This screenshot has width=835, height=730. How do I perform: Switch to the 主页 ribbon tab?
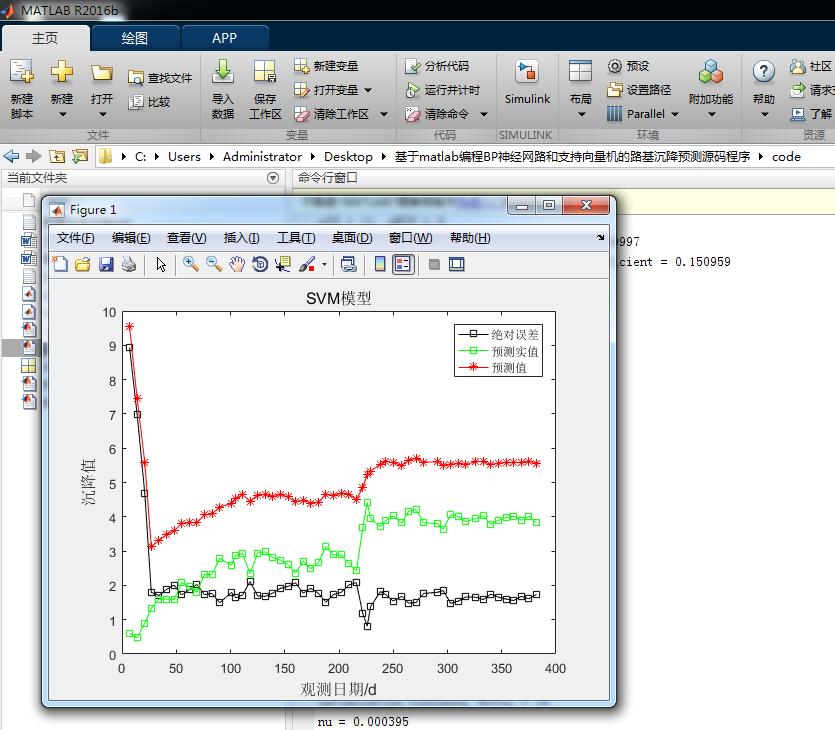tap(45, 38)
